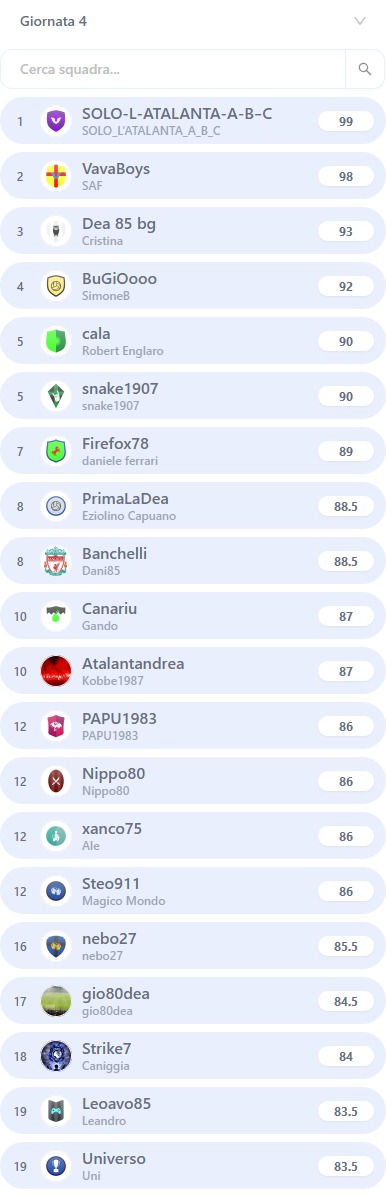Open the Universo team entry

[193, 1166]
